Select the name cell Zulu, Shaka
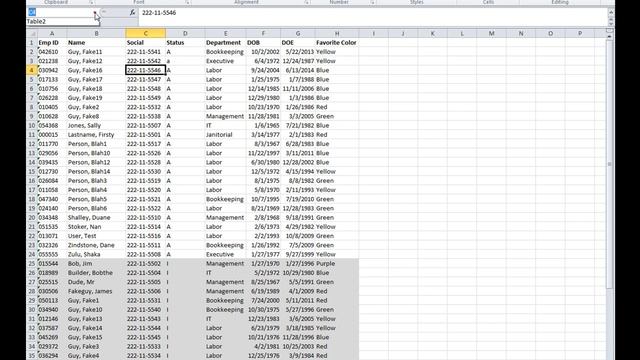This screenshot has width=640, height=360. tap(96, 254)
